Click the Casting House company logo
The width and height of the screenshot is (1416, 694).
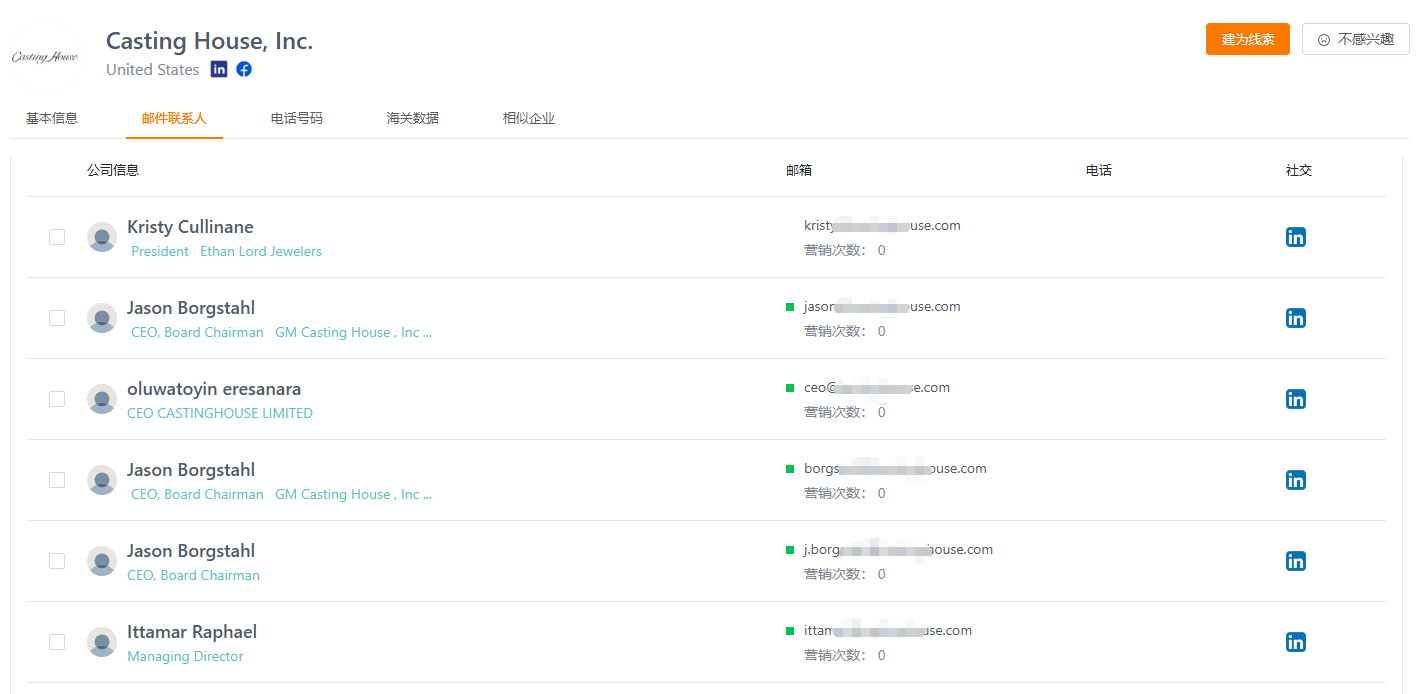point(45,57)
